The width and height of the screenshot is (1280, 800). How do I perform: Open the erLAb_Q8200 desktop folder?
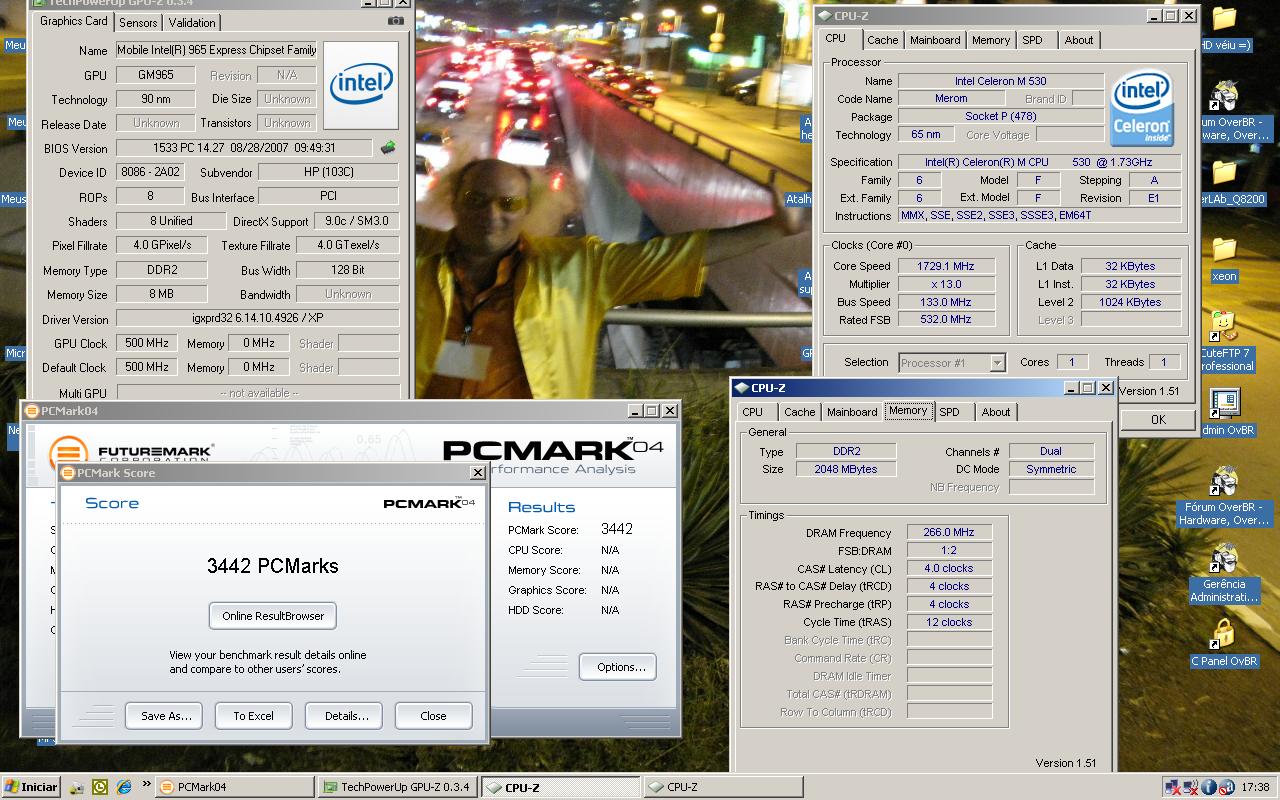pos(1224,182)
